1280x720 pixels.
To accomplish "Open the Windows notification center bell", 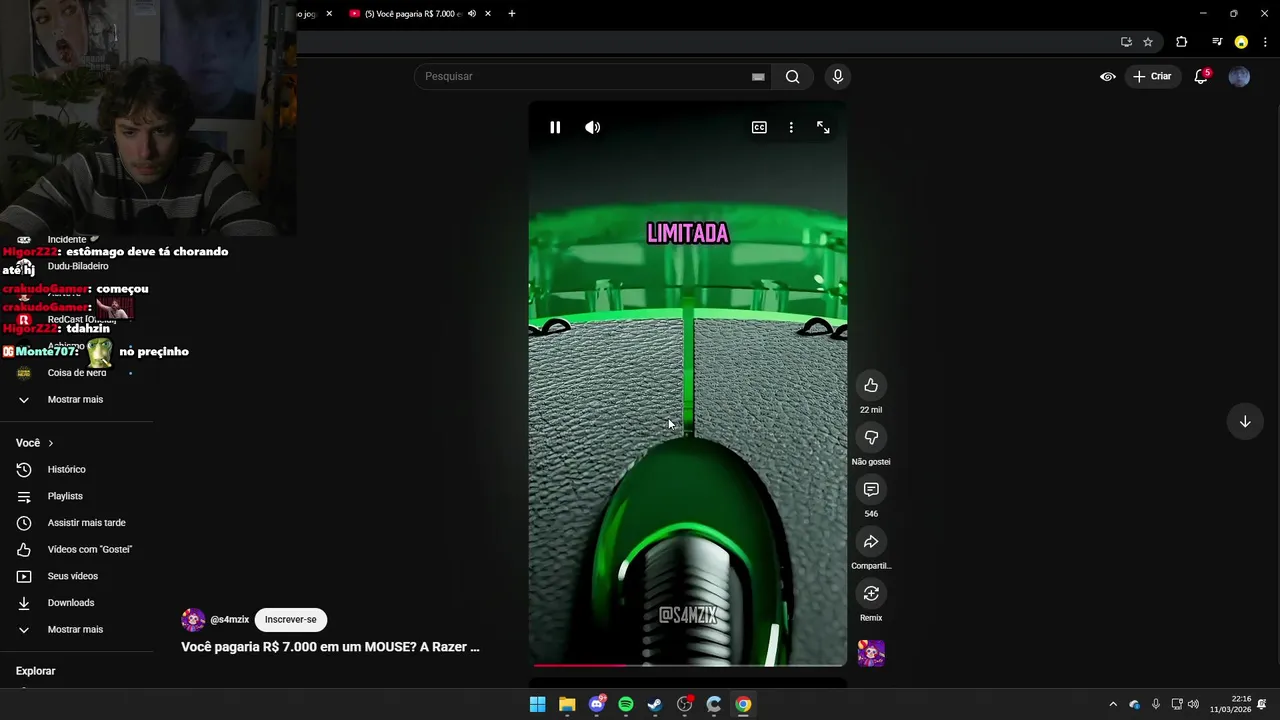I will [x=1263, y=704].
